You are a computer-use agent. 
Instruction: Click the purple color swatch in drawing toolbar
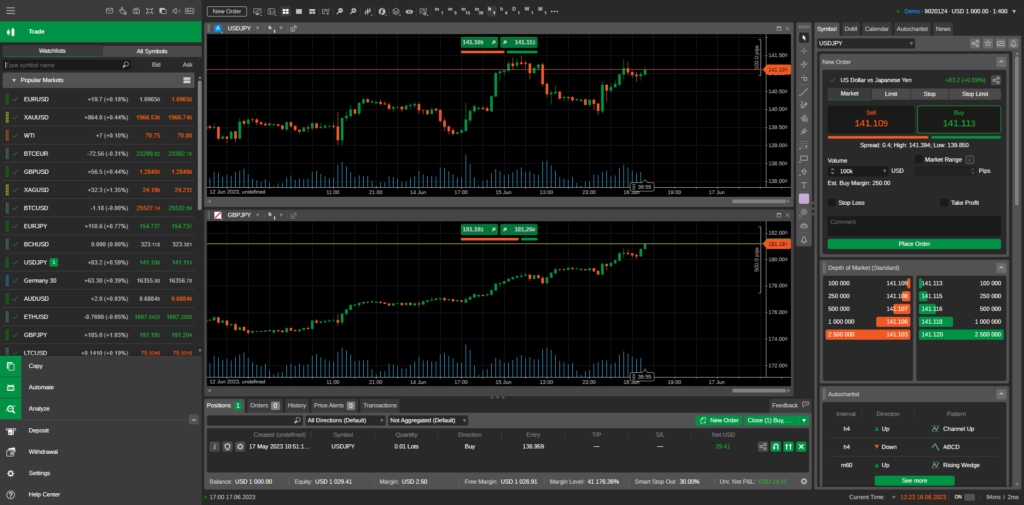[x=804, y=199]
